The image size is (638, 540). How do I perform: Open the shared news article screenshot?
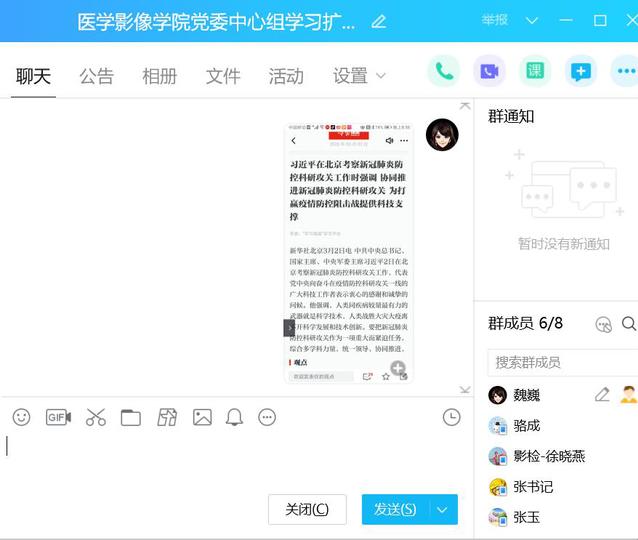pos(349,253)
